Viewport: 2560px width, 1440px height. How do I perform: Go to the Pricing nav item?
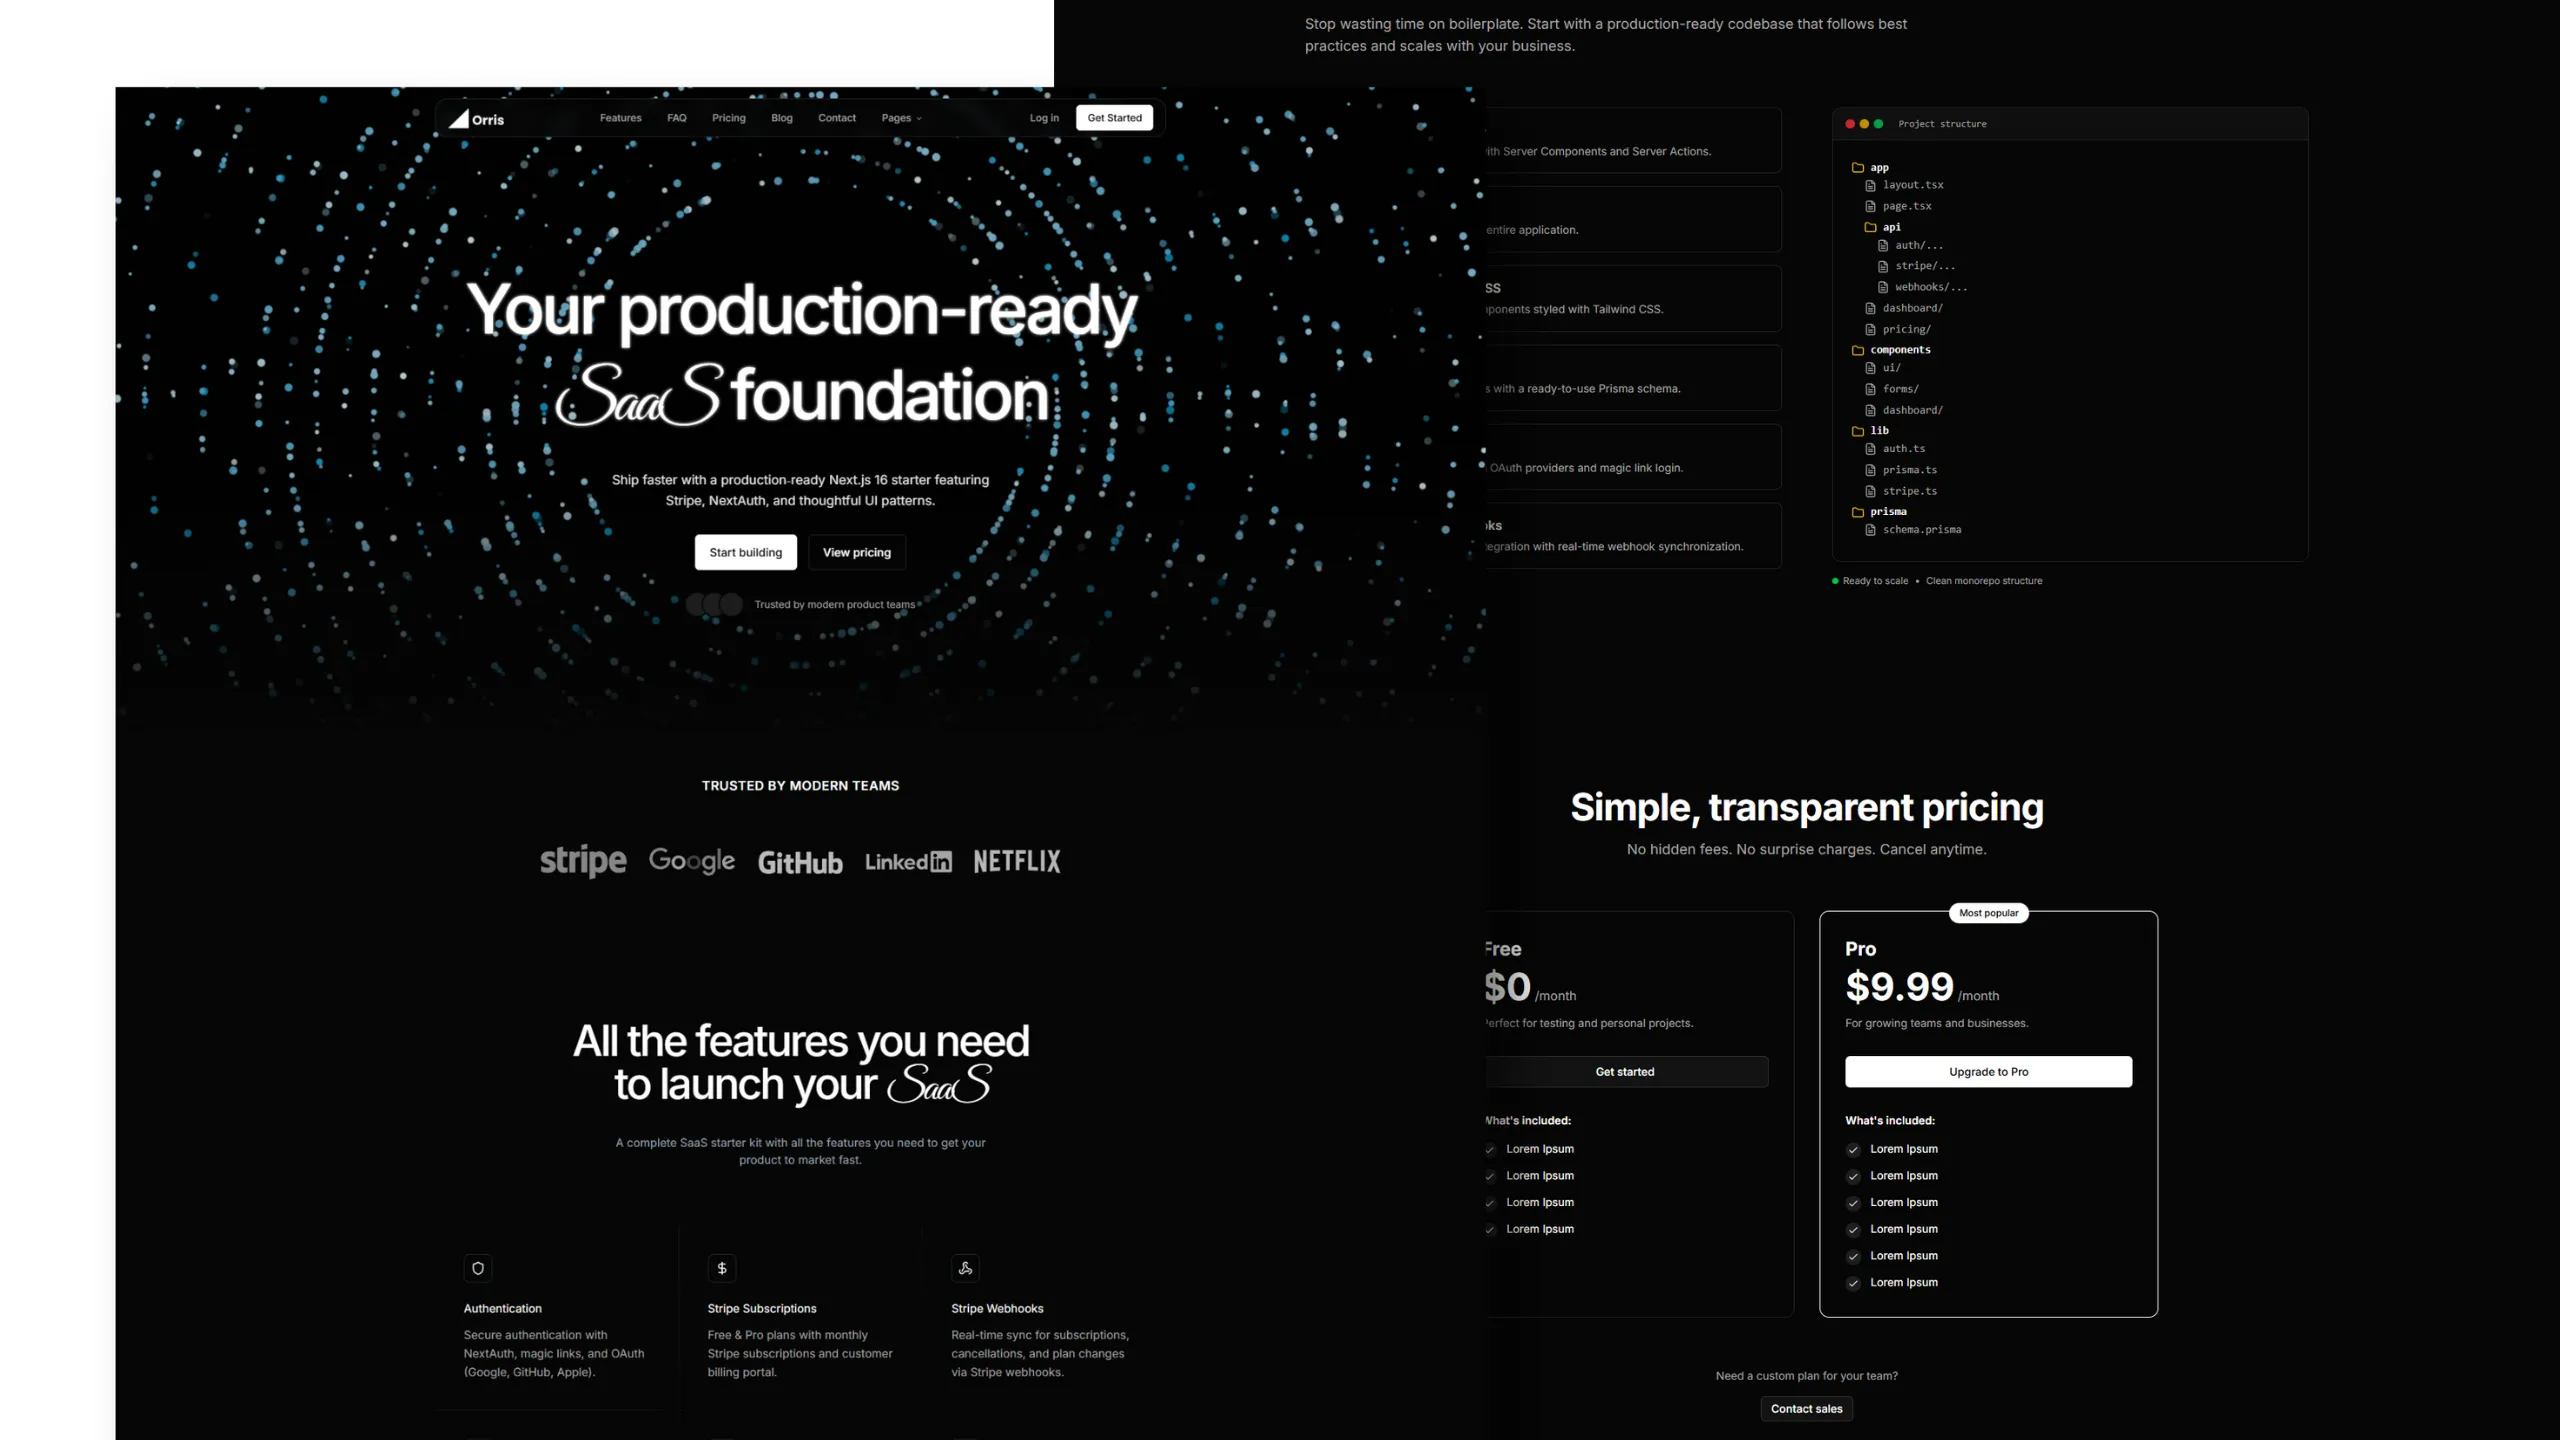[x=728, y=118]
